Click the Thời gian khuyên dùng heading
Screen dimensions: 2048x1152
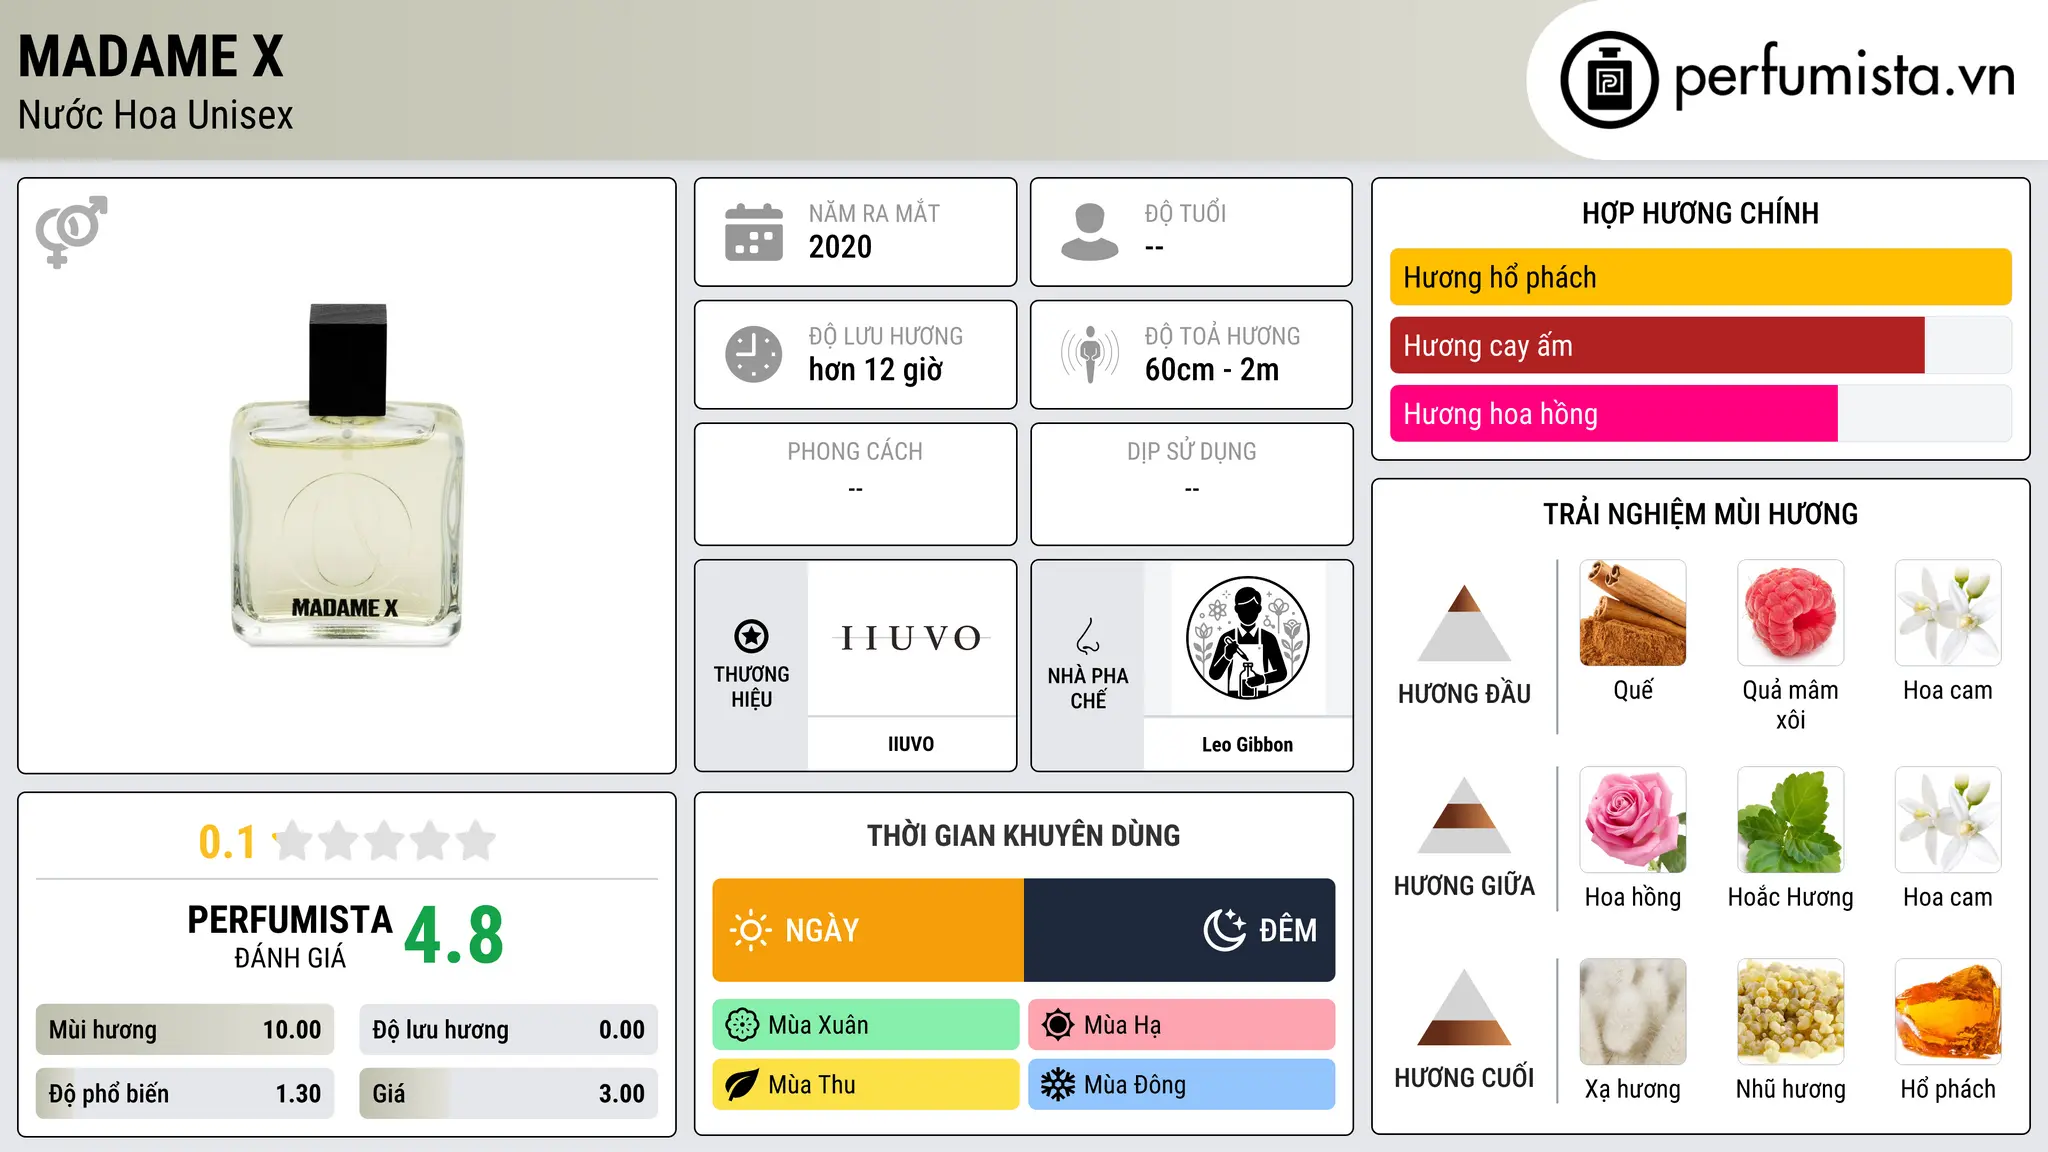1024,836
